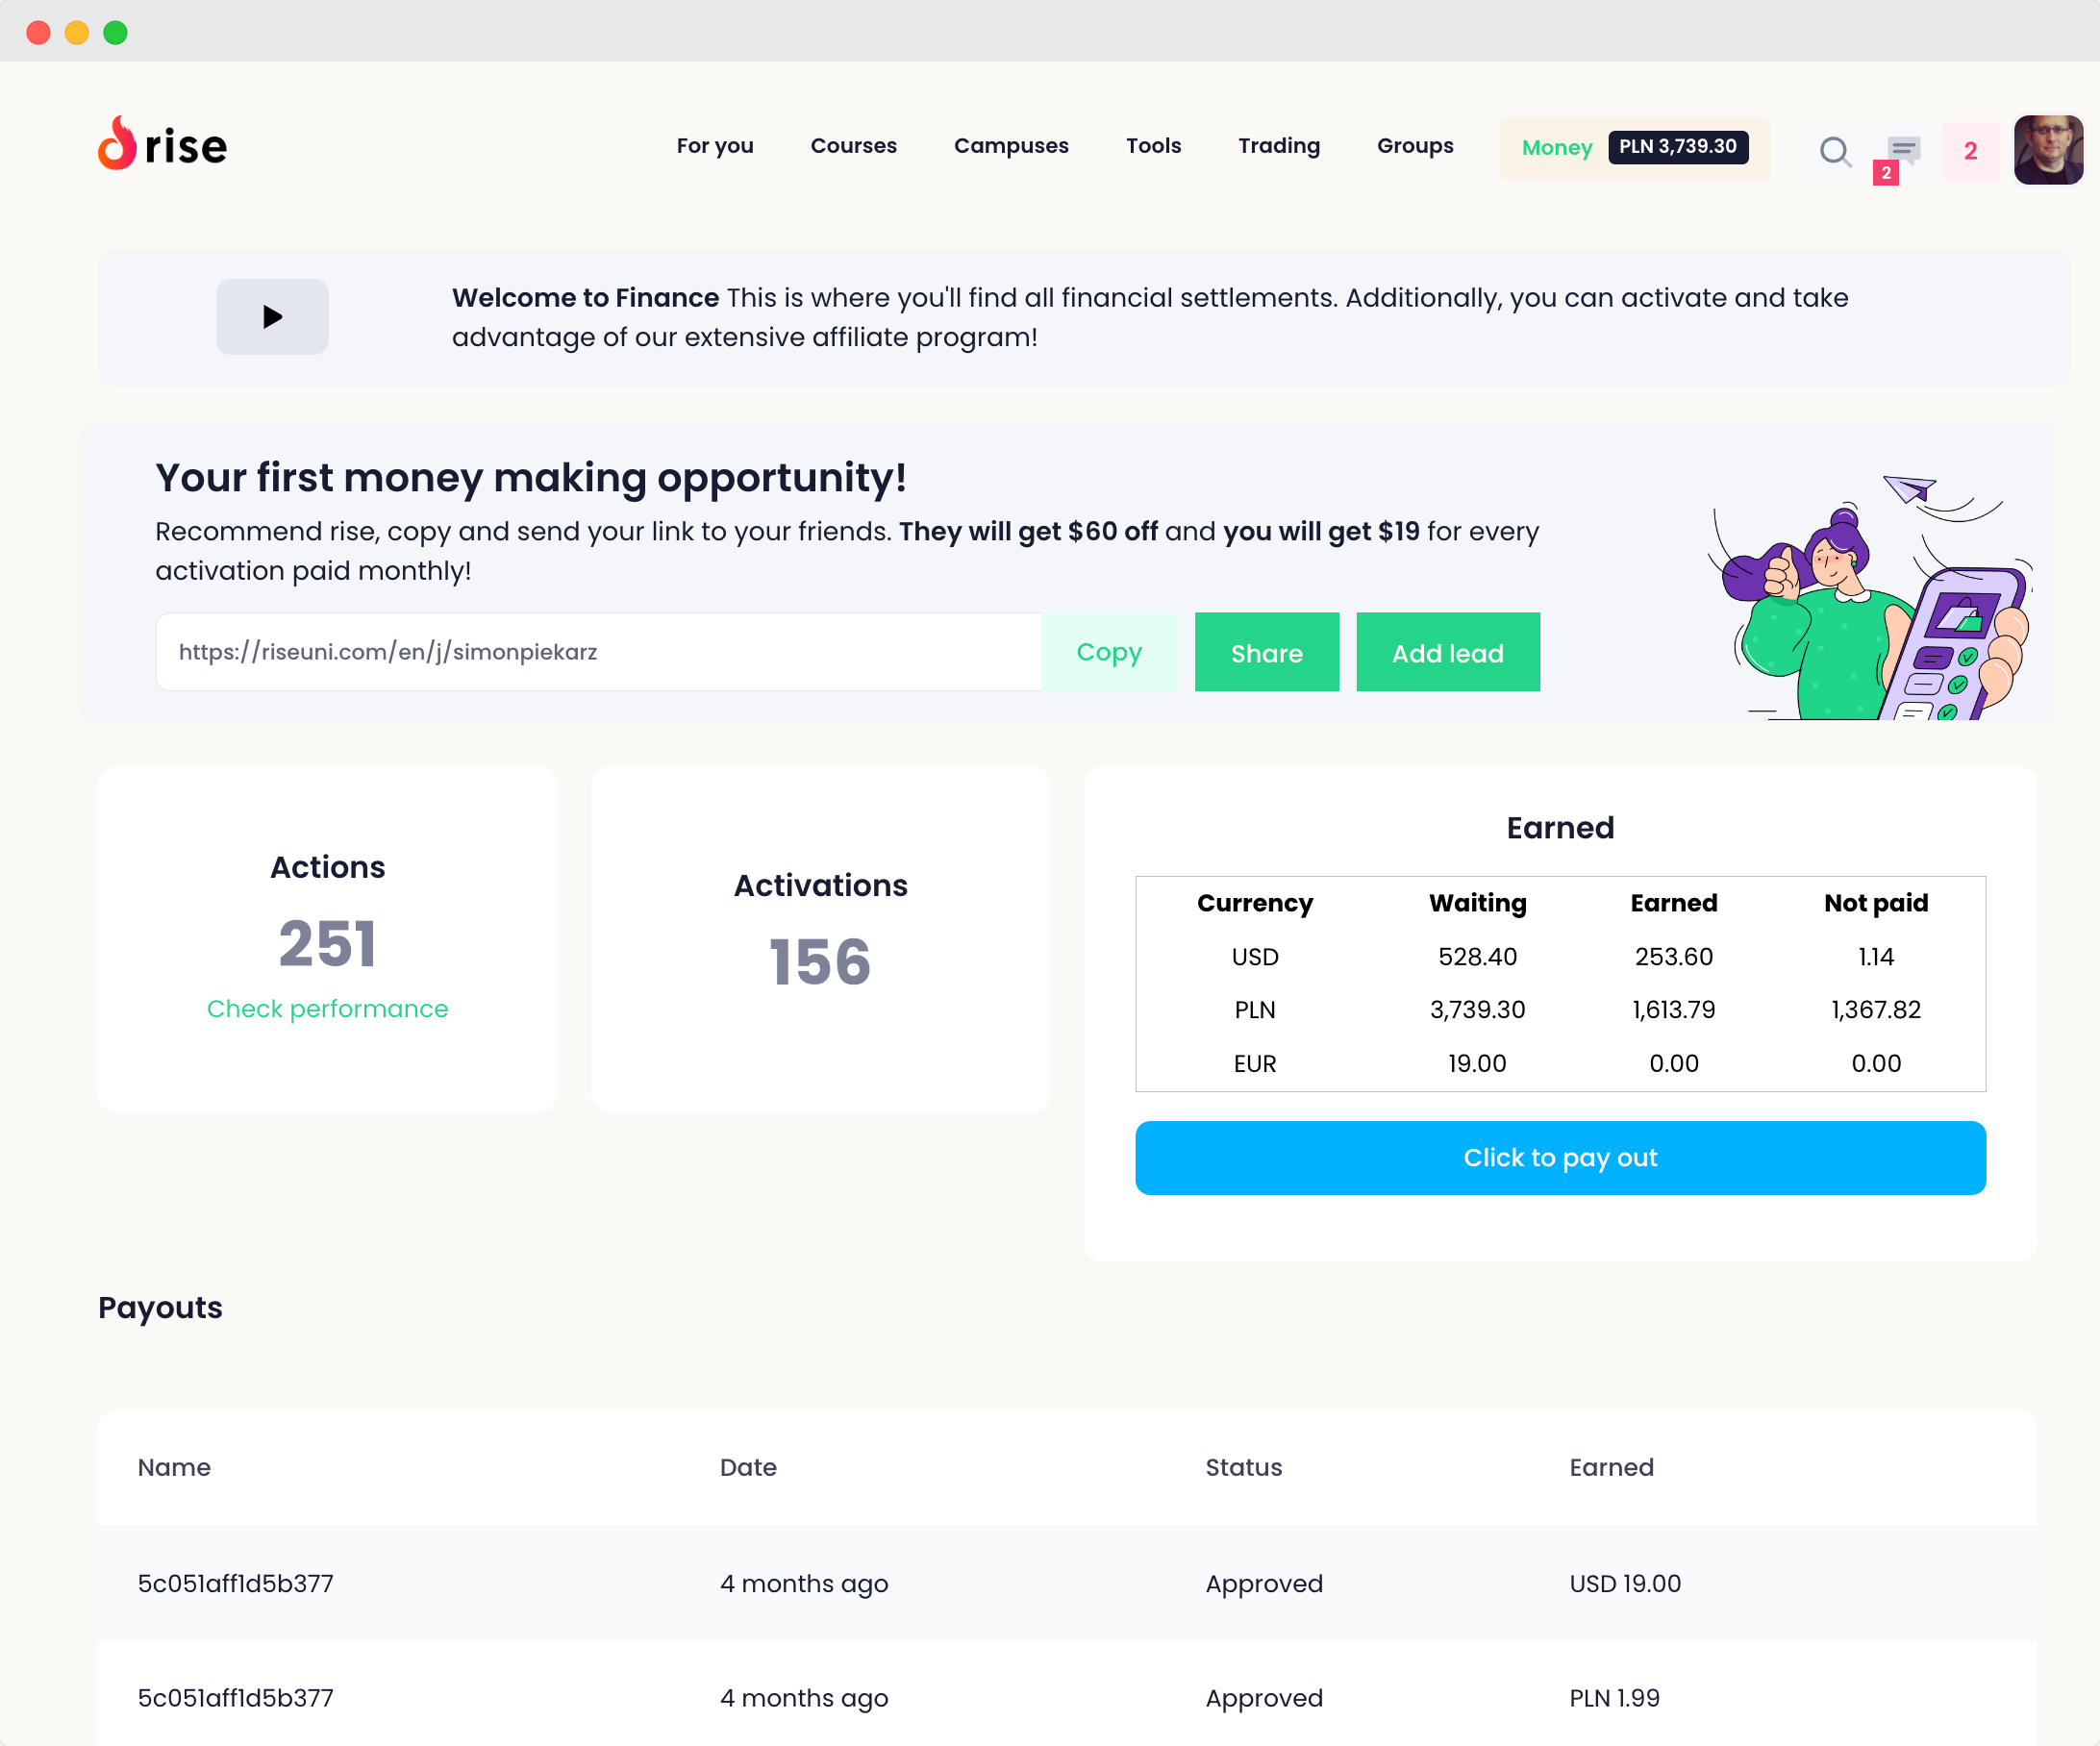
Task: Open the chat messages icon
Action: [1902, 151]
